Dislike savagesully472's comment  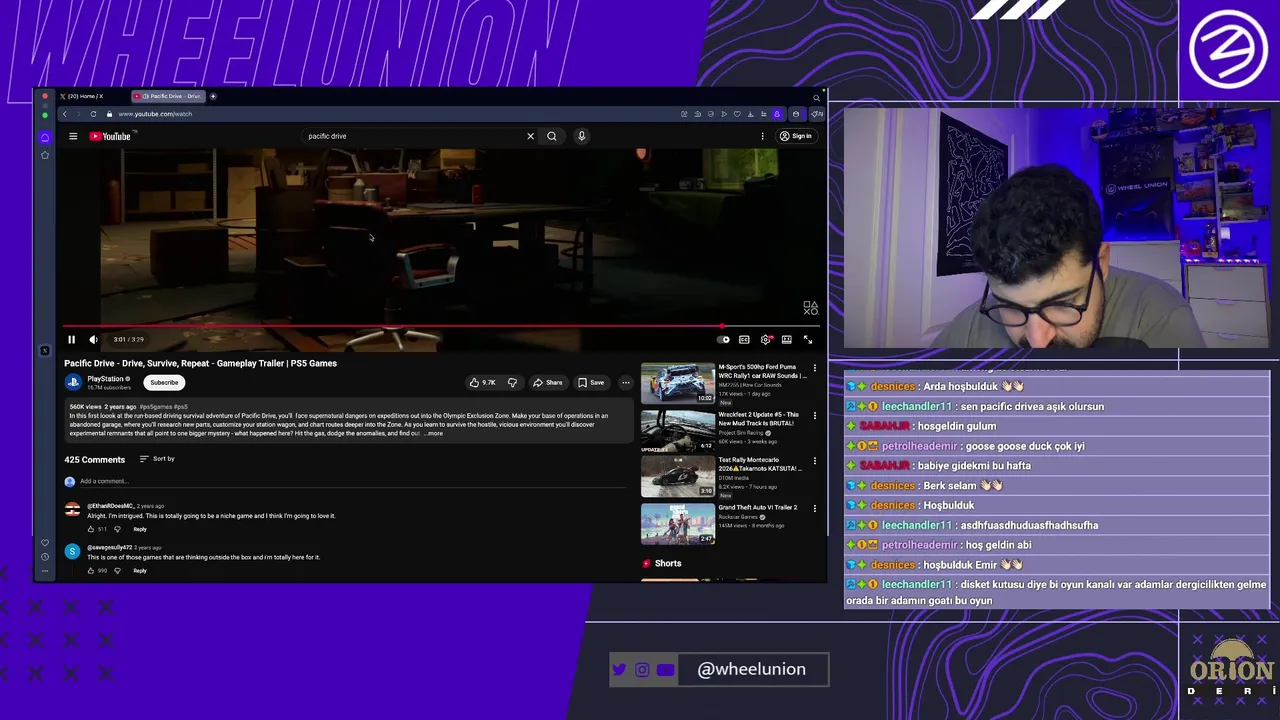point(117,571)
